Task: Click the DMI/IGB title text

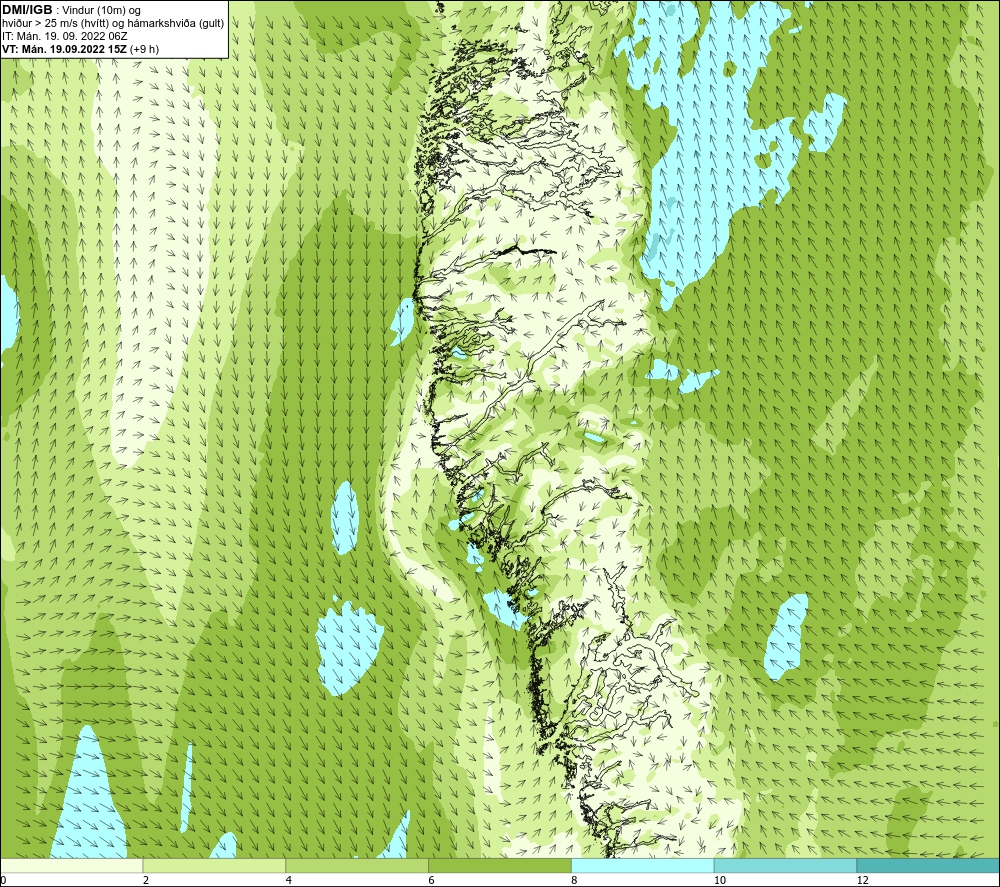Action: tap(27, 10)
